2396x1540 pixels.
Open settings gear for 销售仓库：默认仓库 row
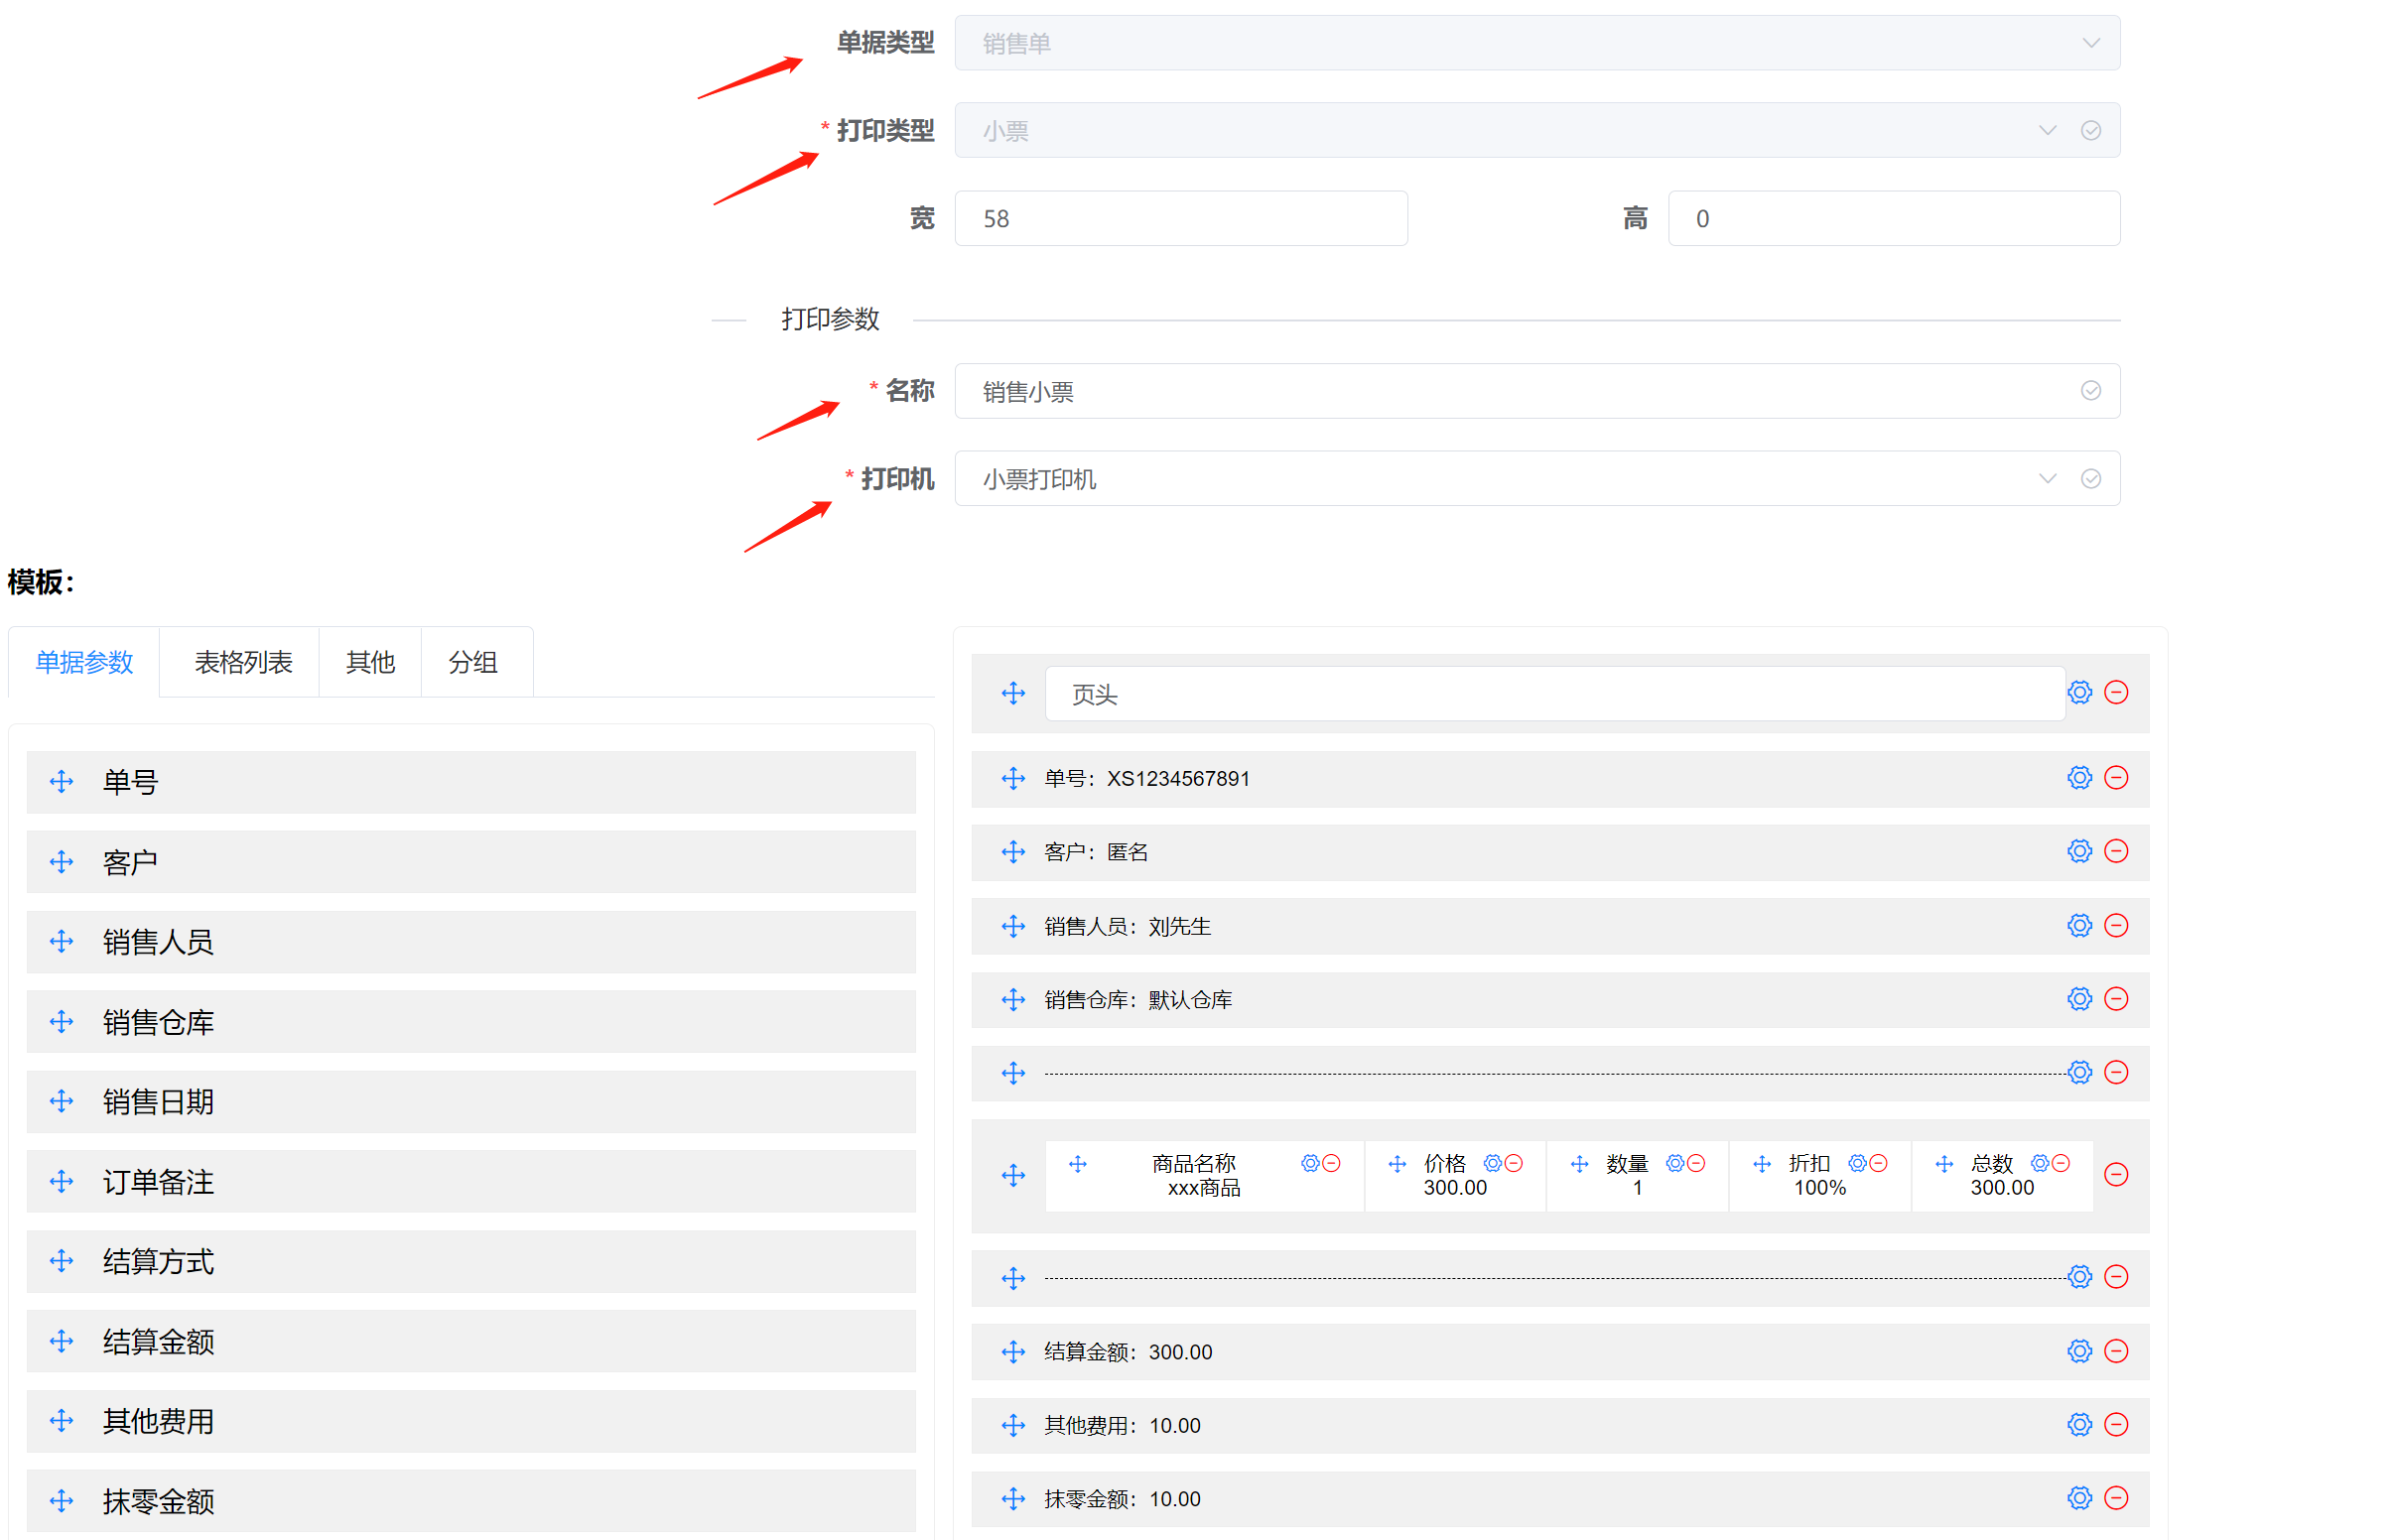click(2079, 999)
